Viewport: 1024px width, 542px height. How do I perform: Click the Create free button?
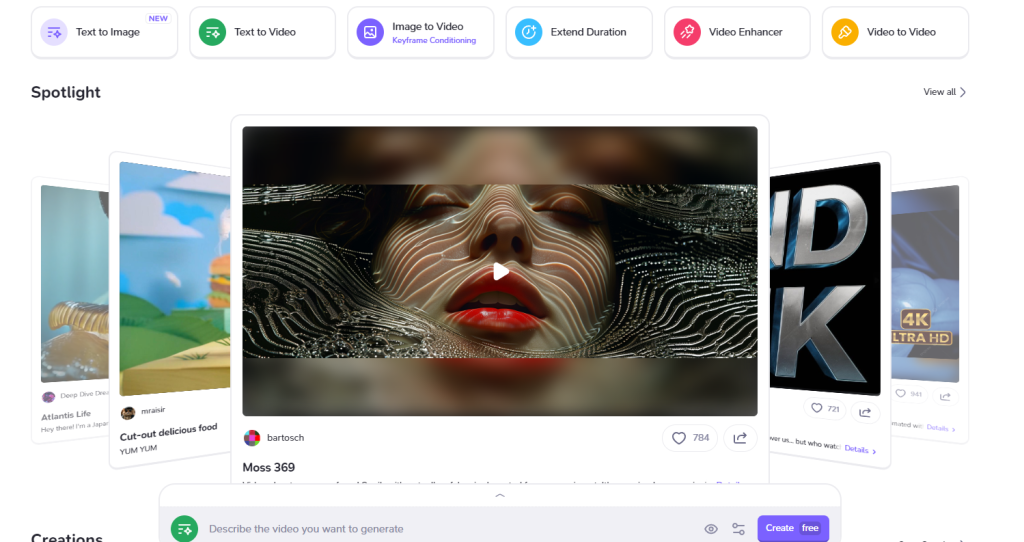click(x=792, y=528)
